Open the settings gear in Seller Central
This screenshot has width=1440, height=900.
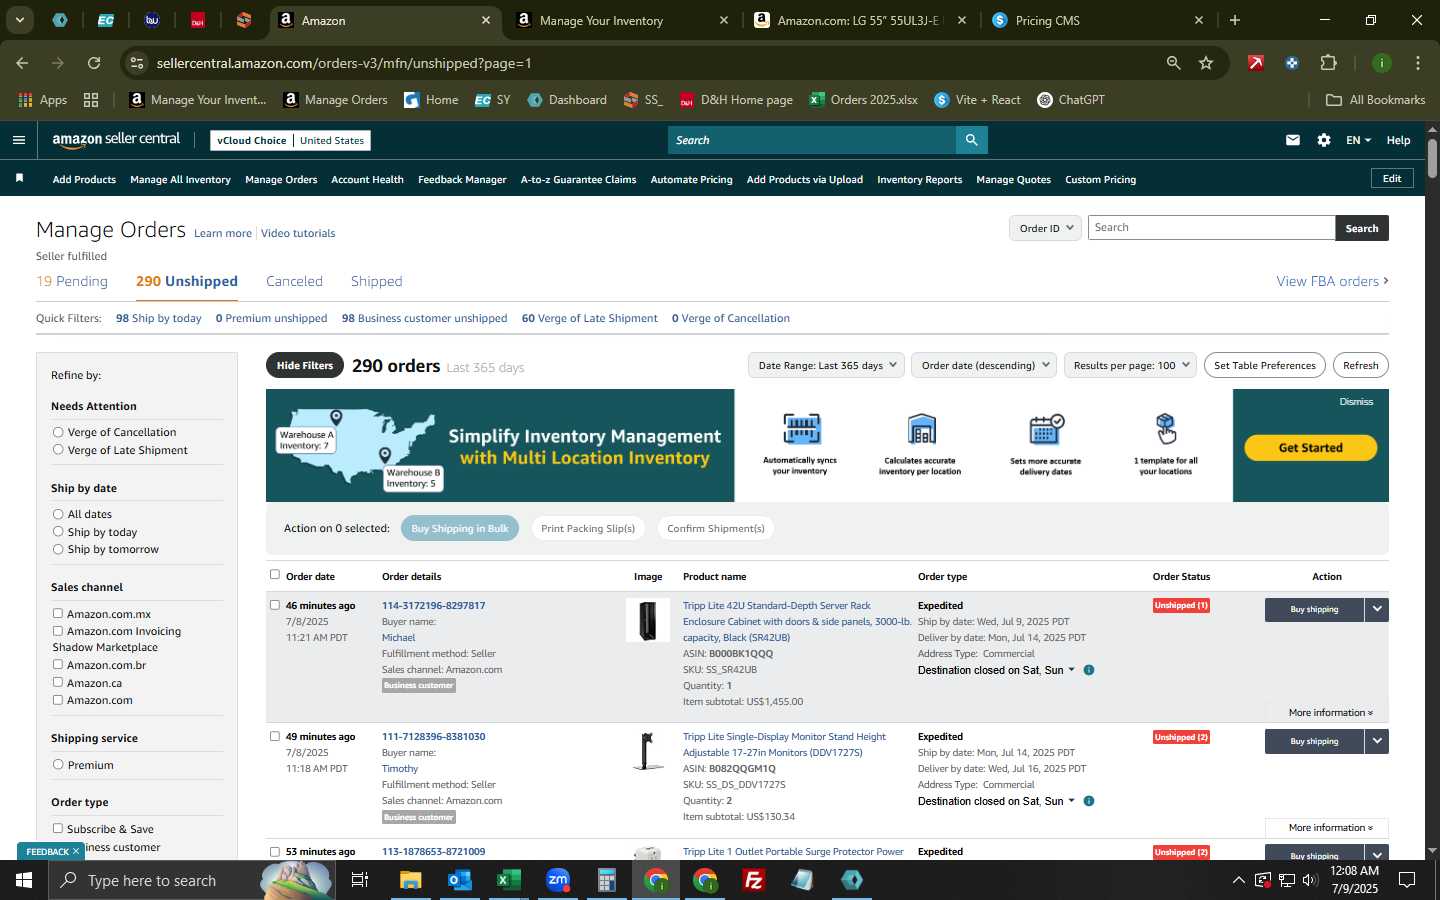click(1324, 140)
